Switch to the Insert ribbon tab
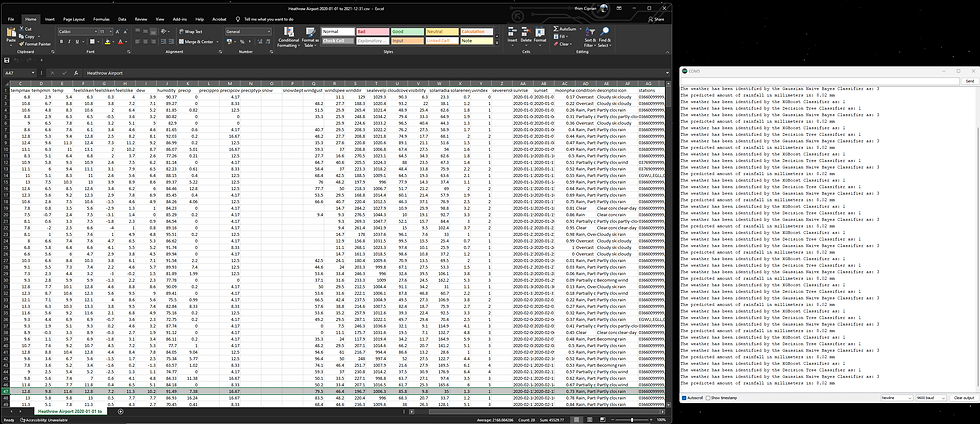This screenshot has width=980, height=424. [x=49, y=19]
